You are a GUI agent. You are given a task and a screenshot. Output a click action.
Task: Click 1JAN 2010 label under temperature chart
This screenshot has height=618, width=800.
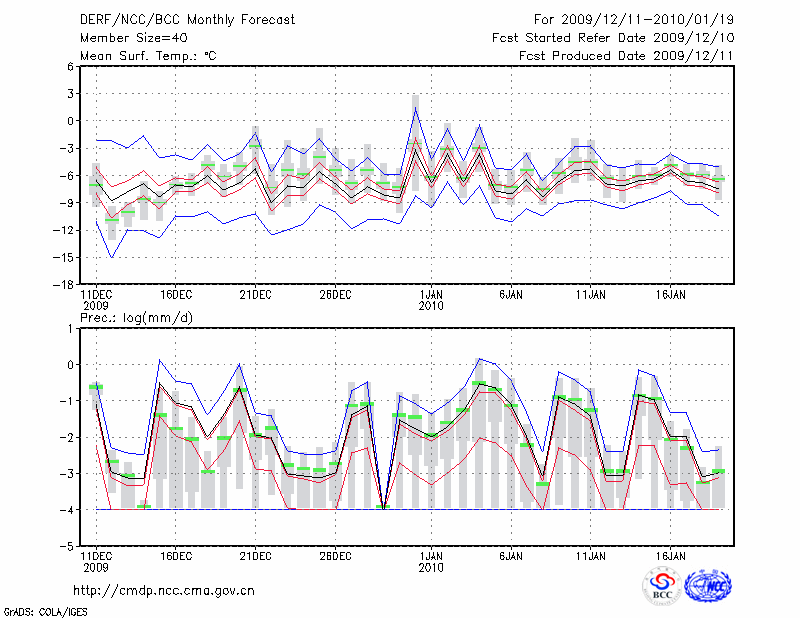(431, 300)
